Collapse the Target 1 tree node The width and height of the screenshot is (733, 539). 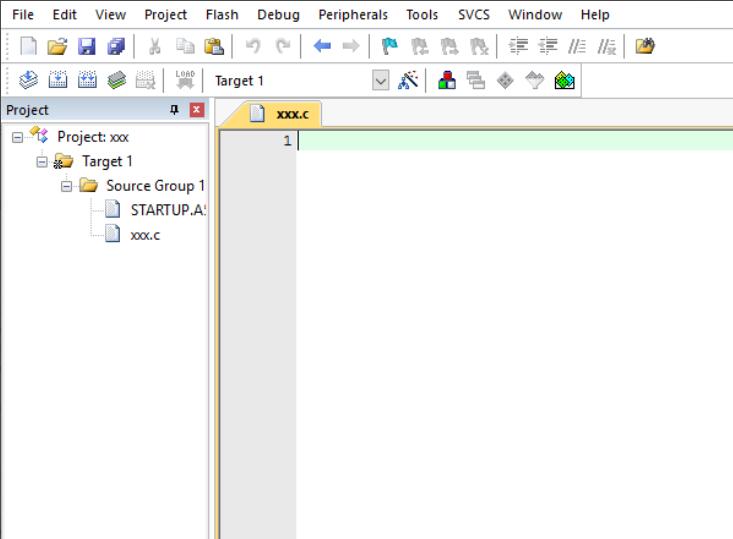click(x=42, y=161)
